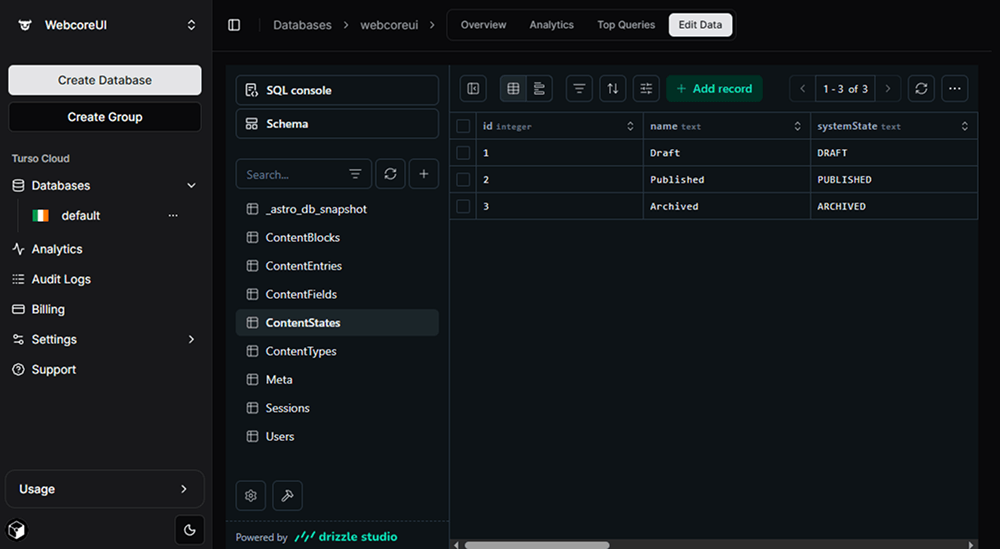
Task: Open the SQL console
Action: (337, 90)
